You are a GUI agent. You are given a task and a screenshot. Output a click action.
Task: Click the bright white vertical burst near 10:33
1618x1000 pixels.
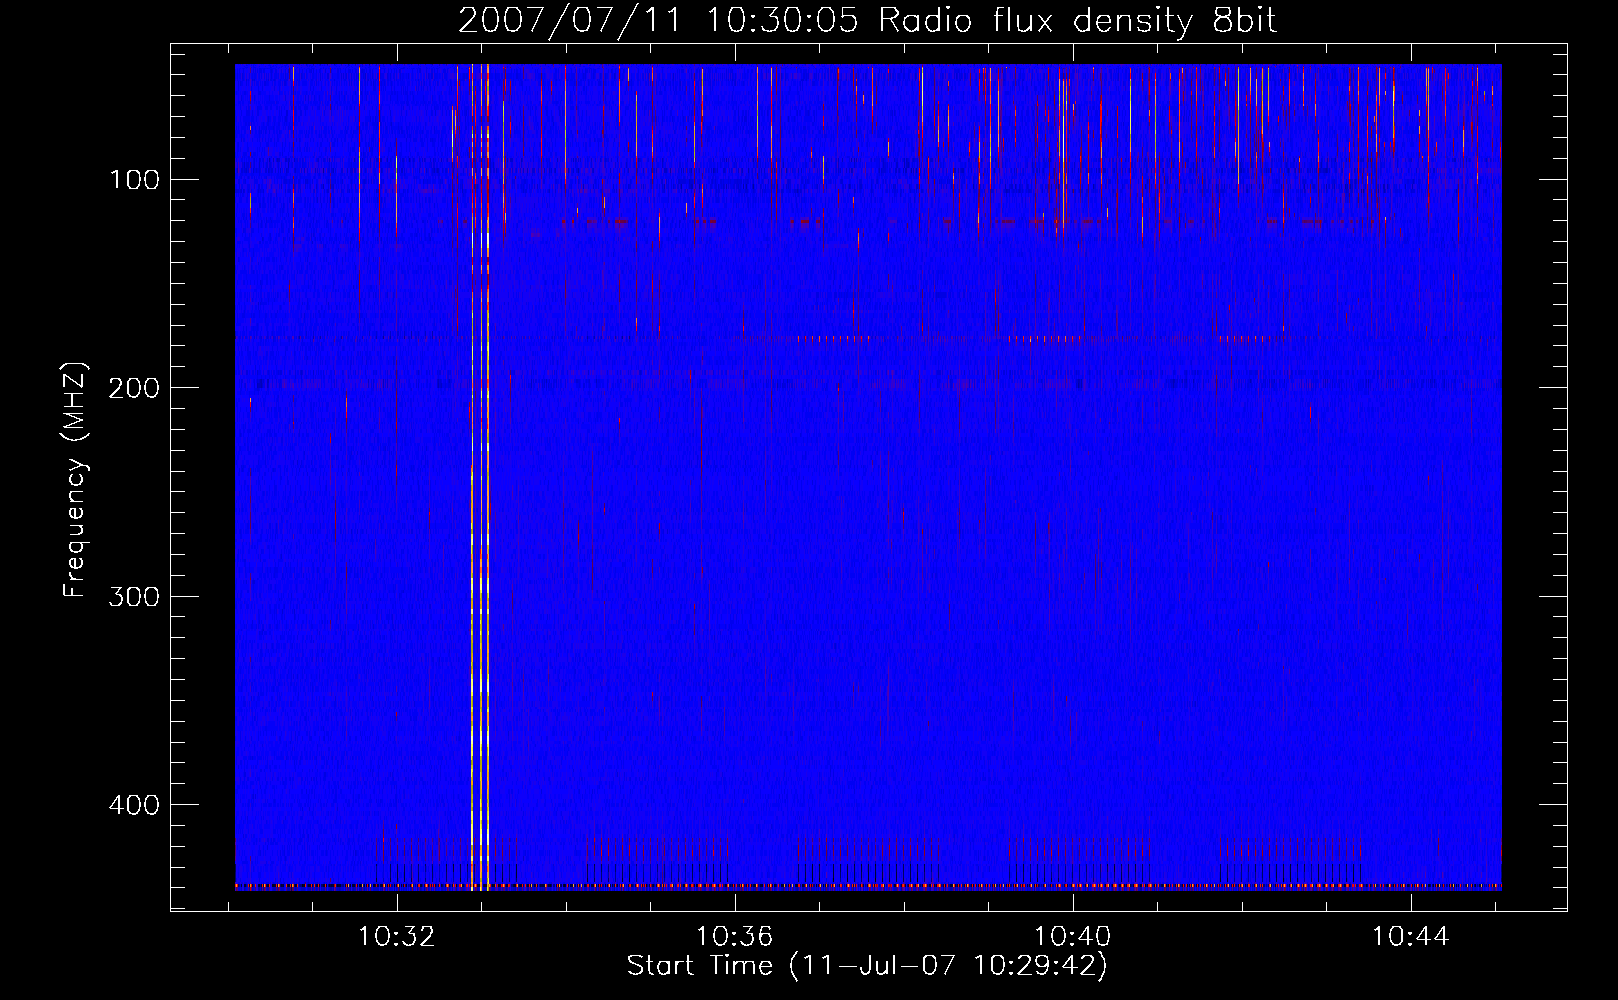coord(480,477)
